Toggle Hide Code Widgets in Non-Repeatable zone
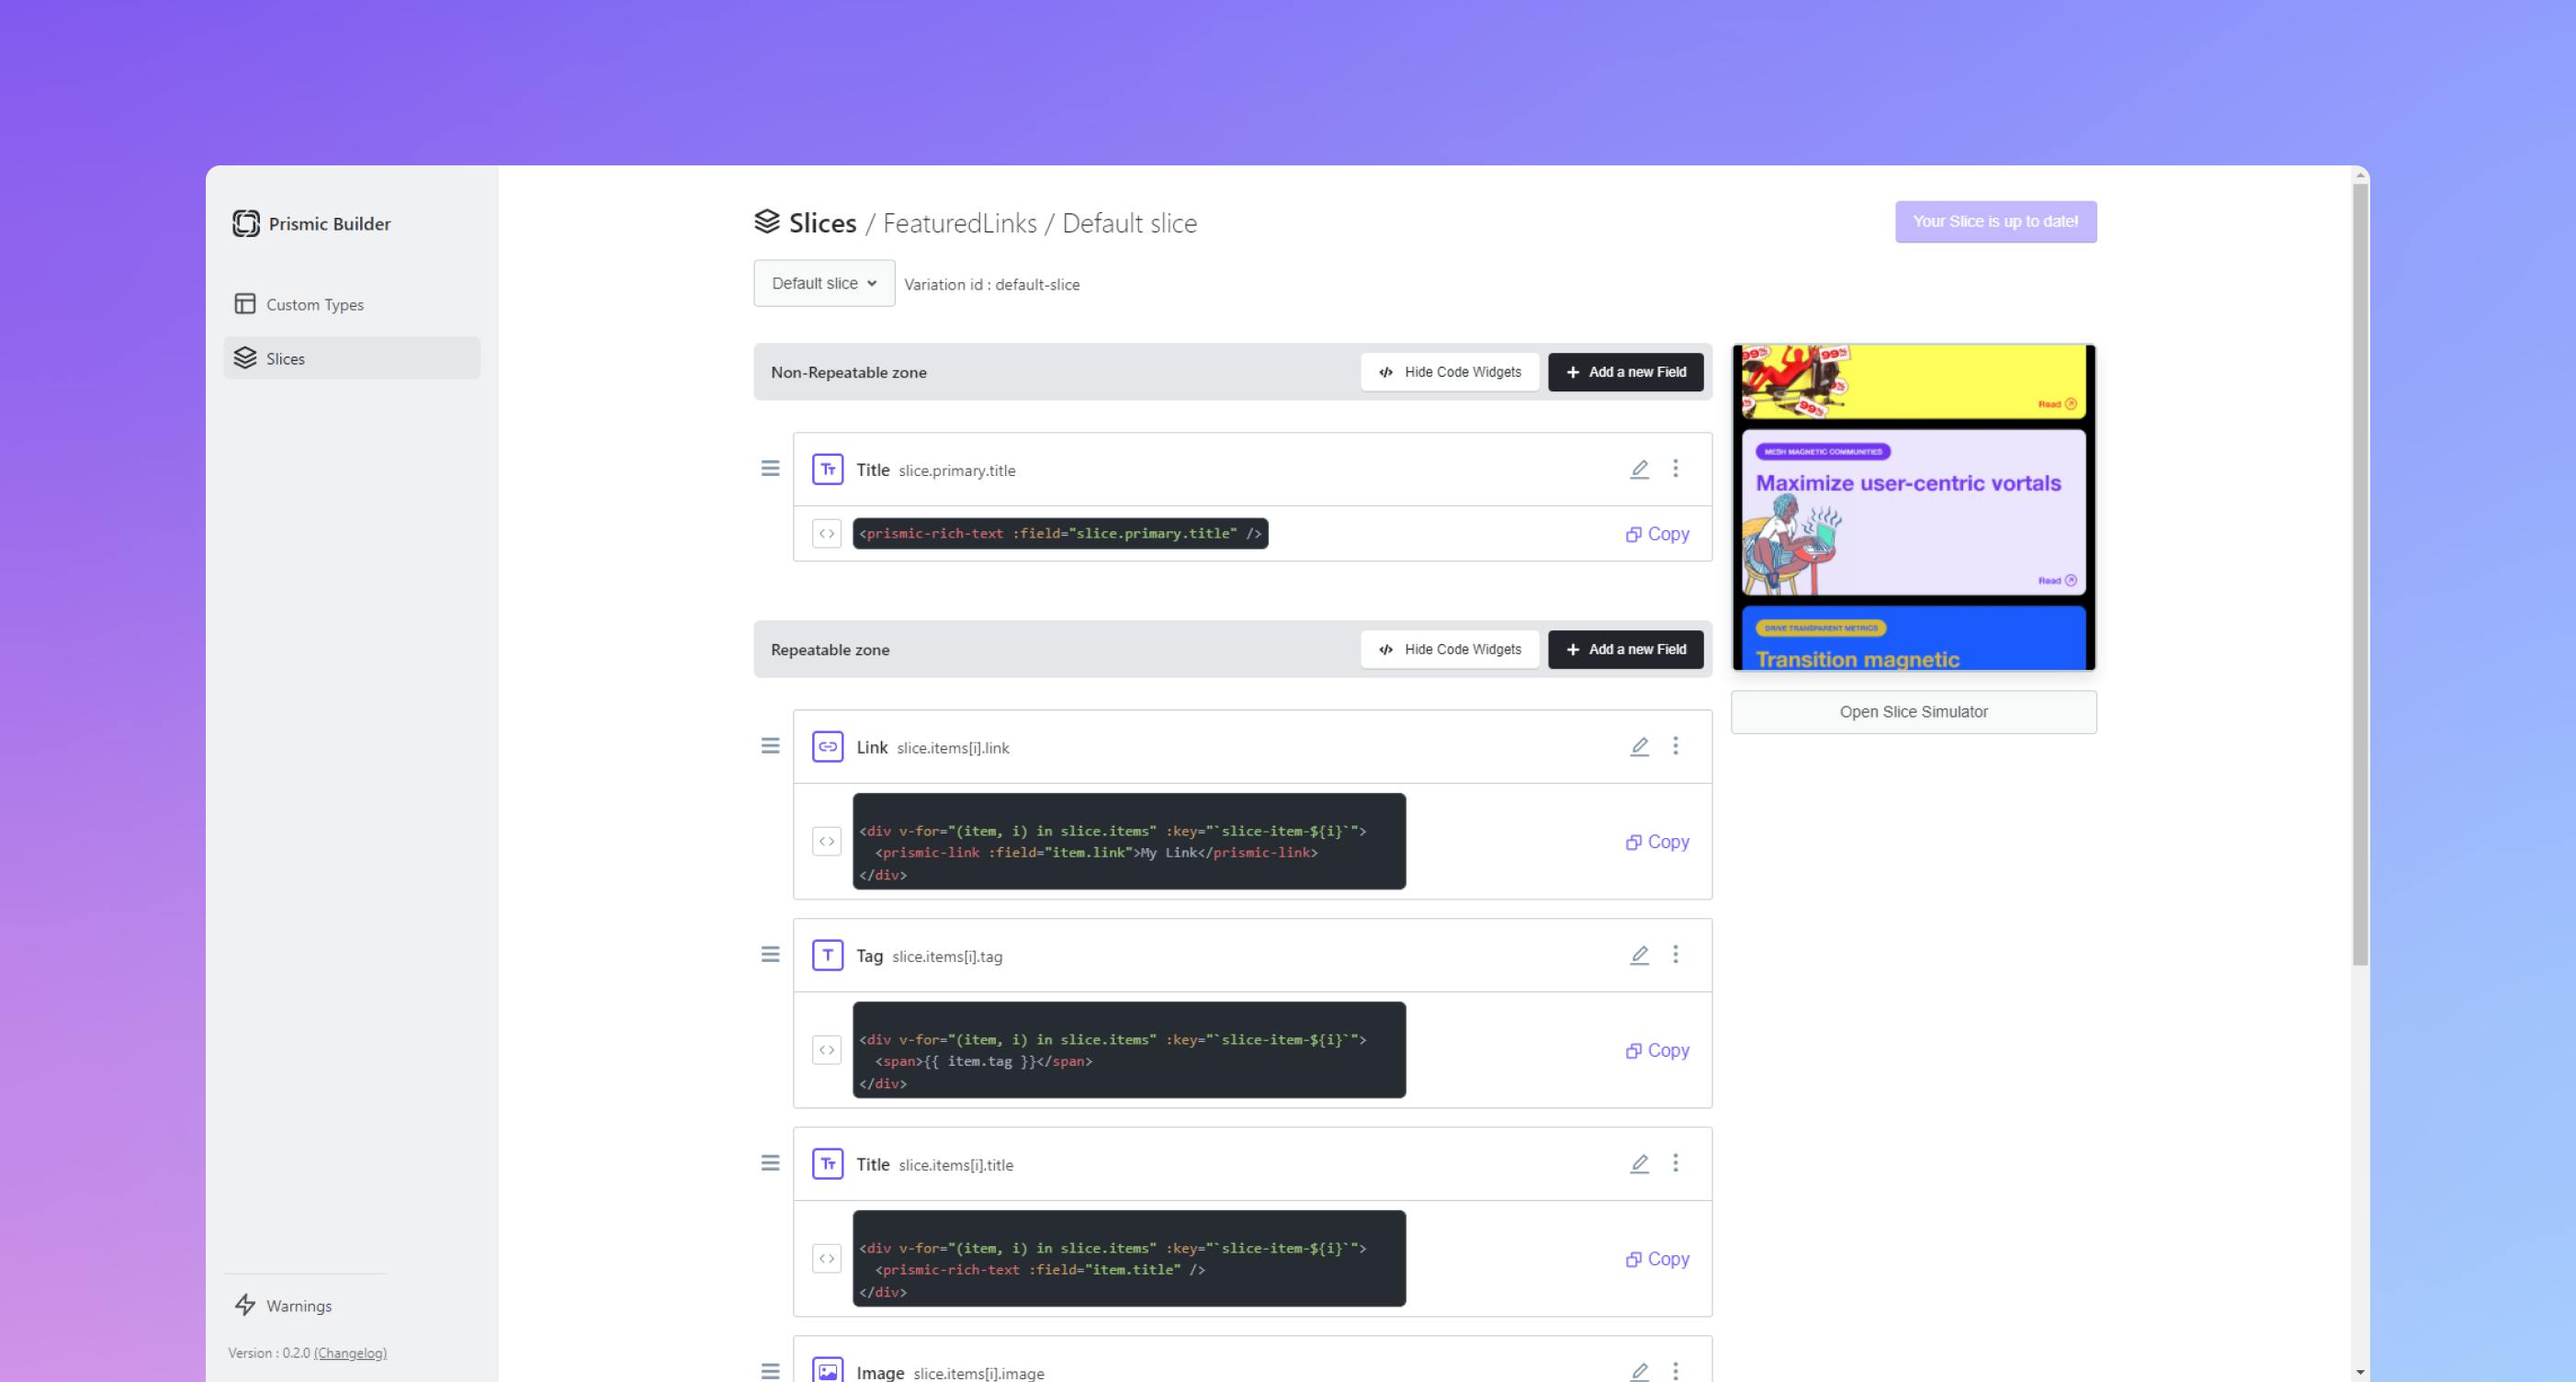 pos(1450,371)
